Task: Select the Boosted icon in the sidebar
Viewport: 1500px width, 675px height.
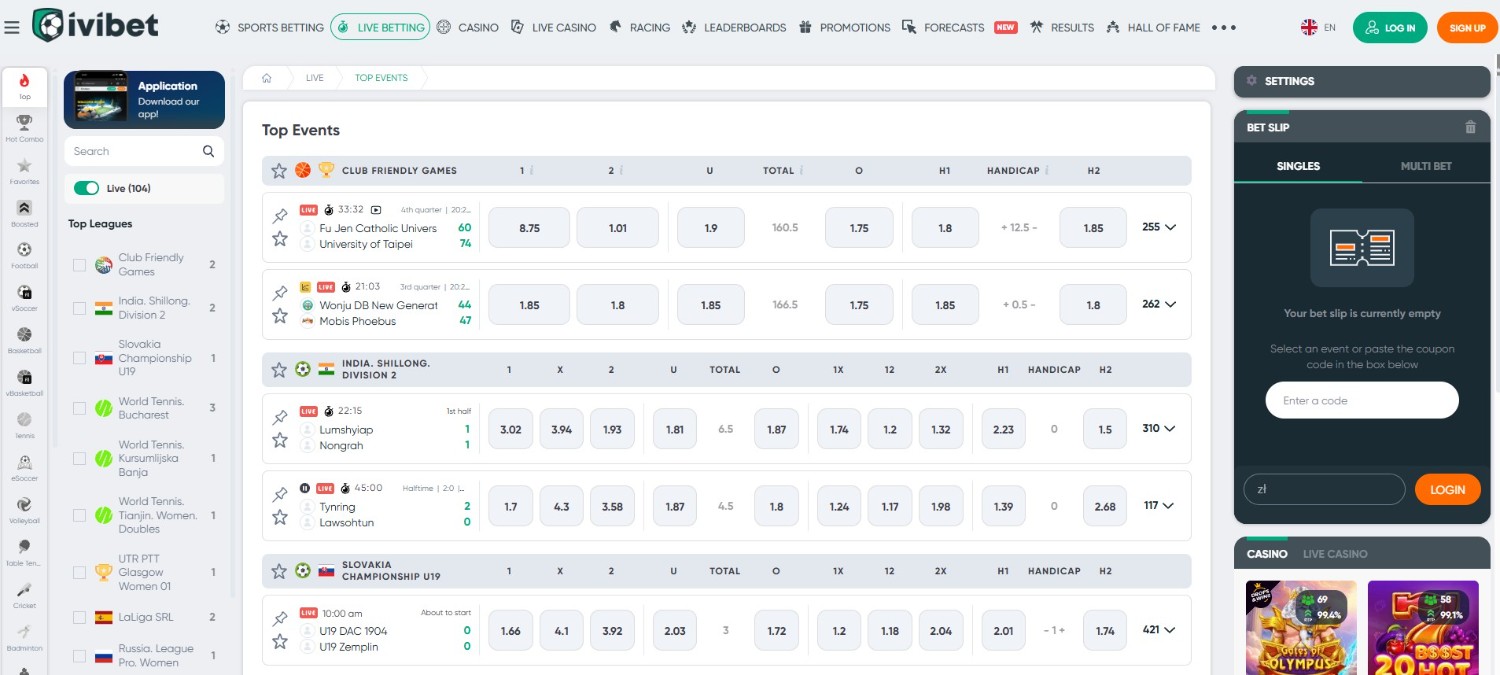Action: [x=25, y=208]
